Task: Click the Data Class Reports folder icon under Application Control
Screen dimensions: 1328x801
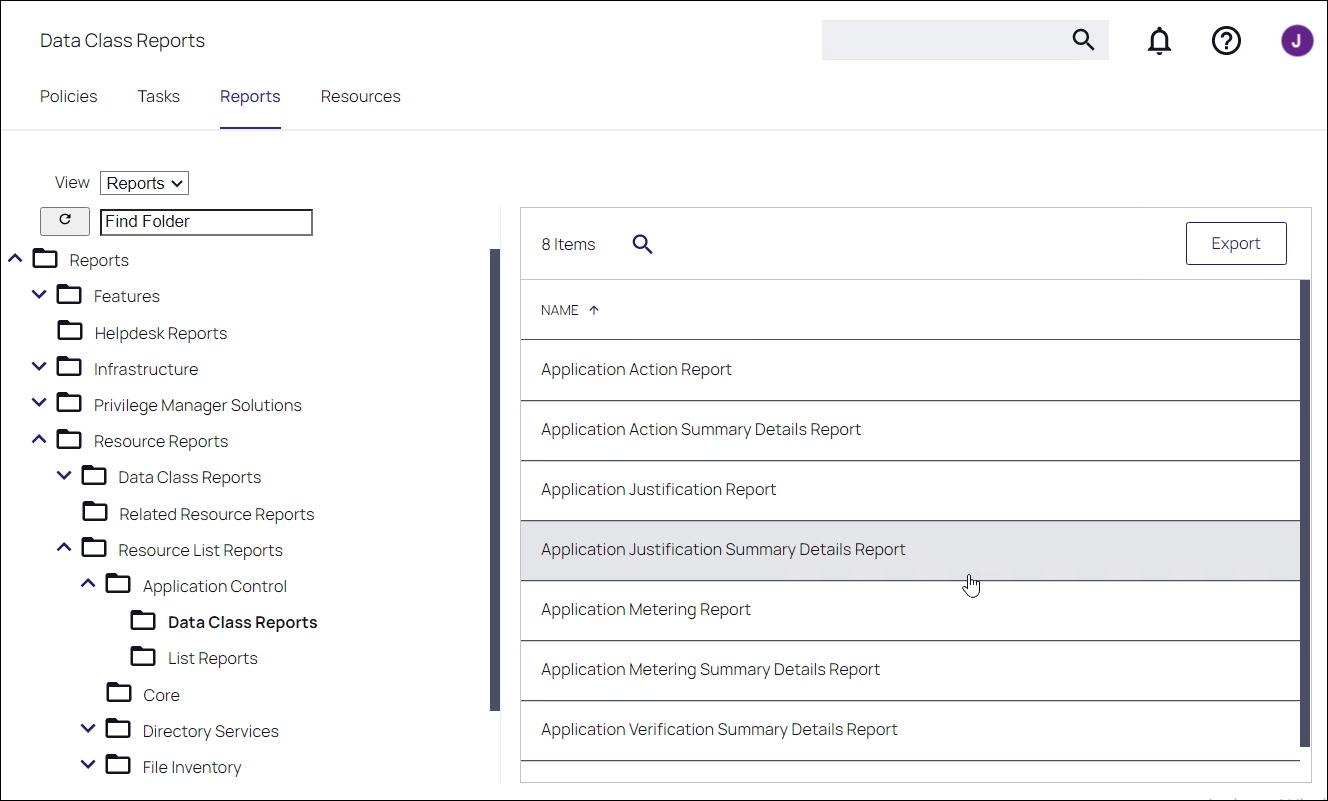Action: [x=143, y=620]
